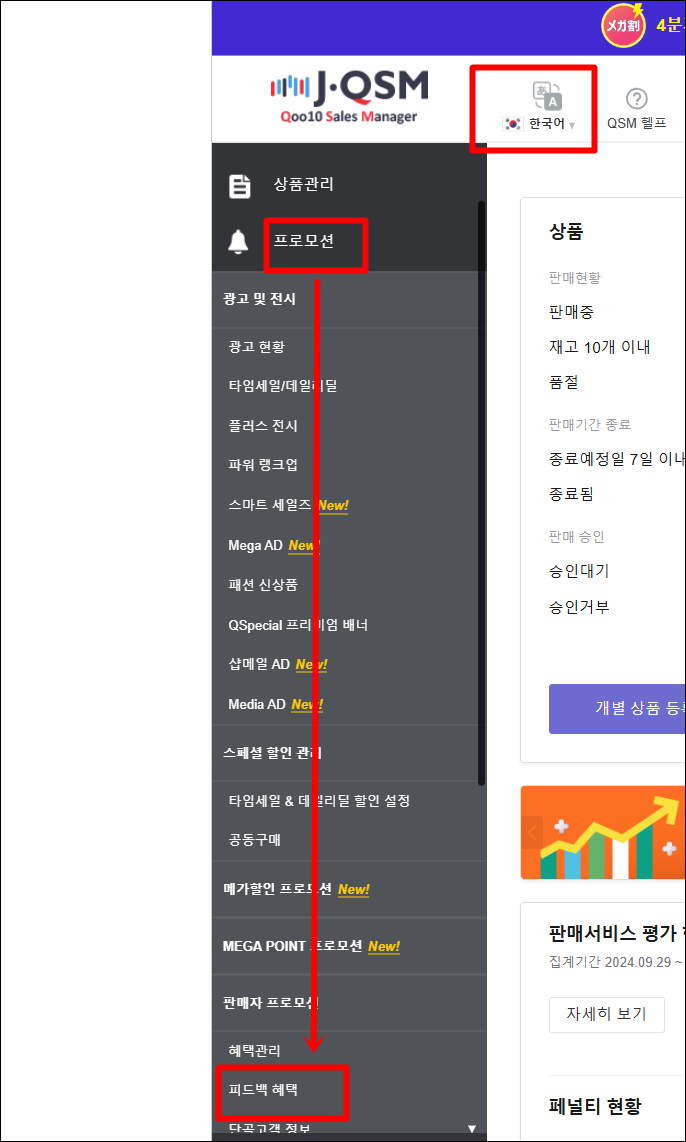Open the orange growth chart banner

[604, 832]
